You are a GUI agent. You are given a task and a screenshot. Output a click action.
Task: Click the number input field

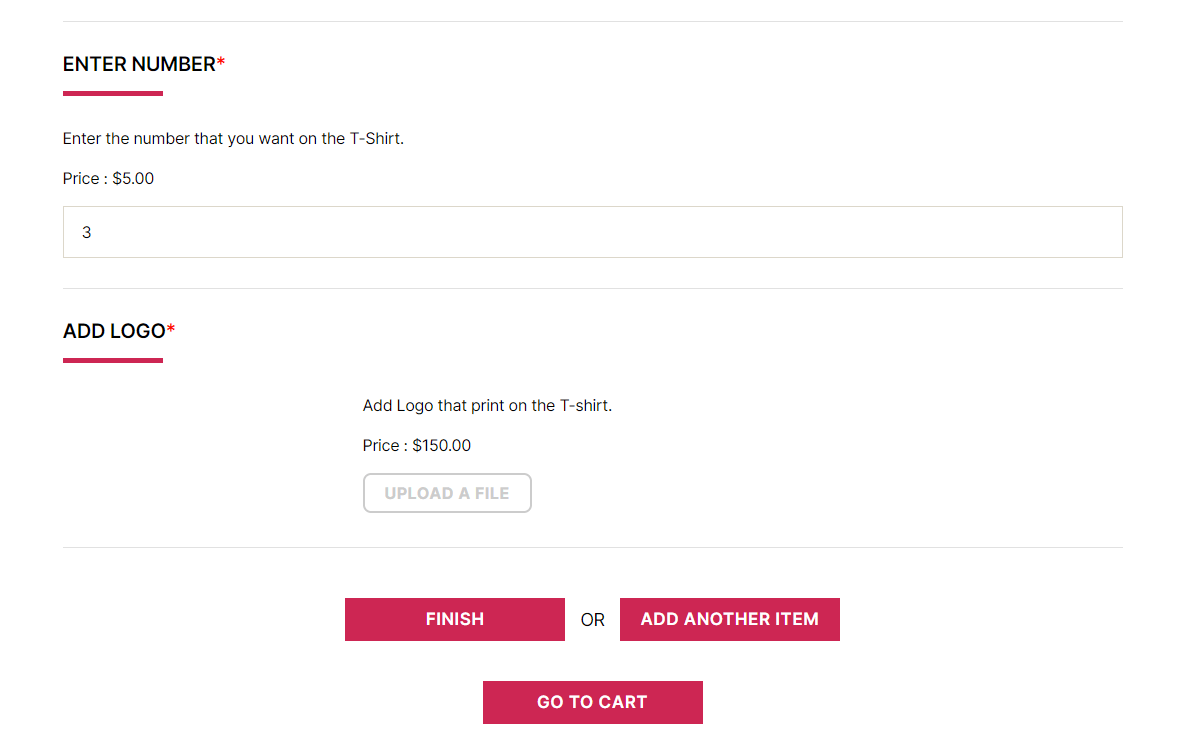click(592, 232)
